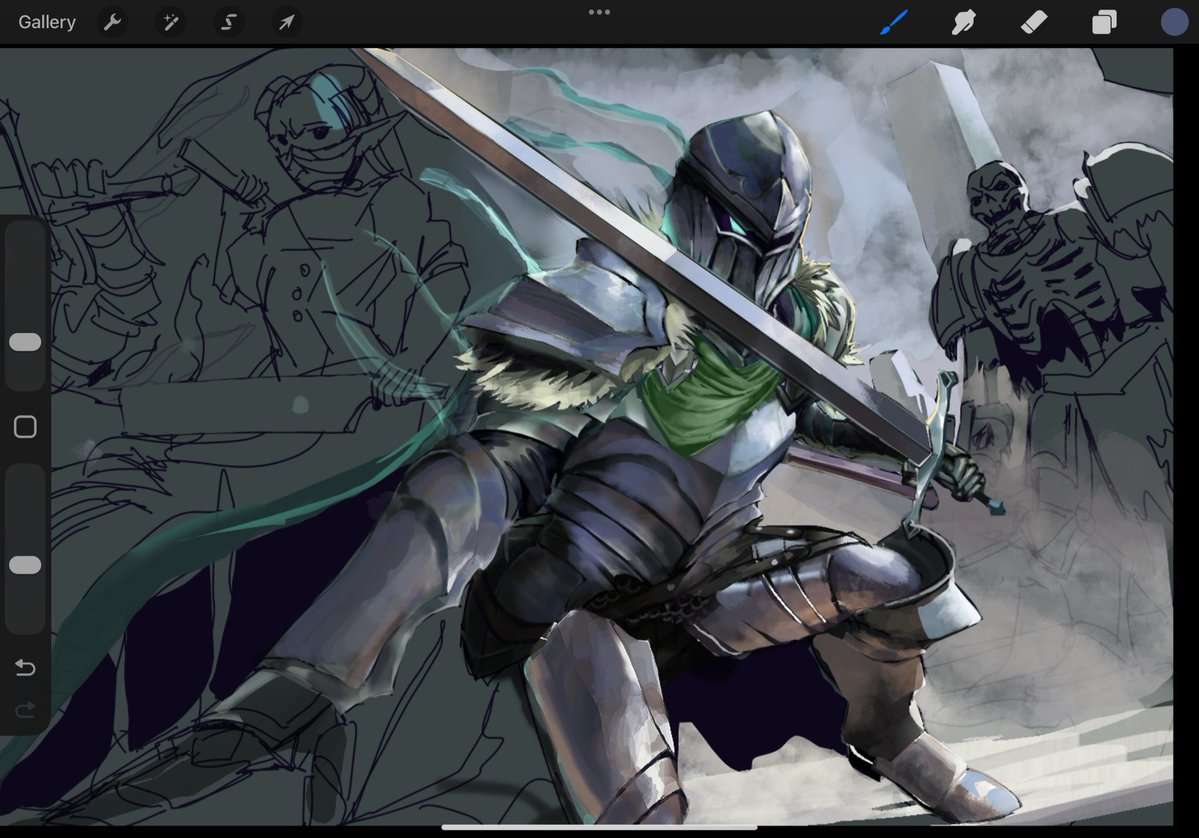Tap the square modify button in the sidebar
Viewport: 1199px width, 838px height.
coord(25,427)
